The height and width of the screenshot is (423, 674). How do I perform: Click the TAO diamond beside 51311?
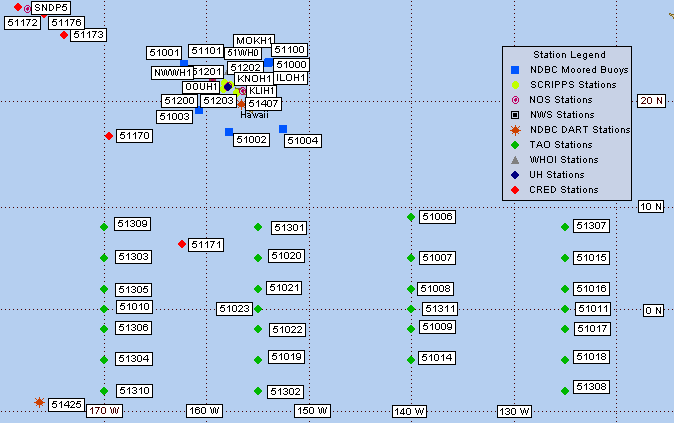[411, 309]
